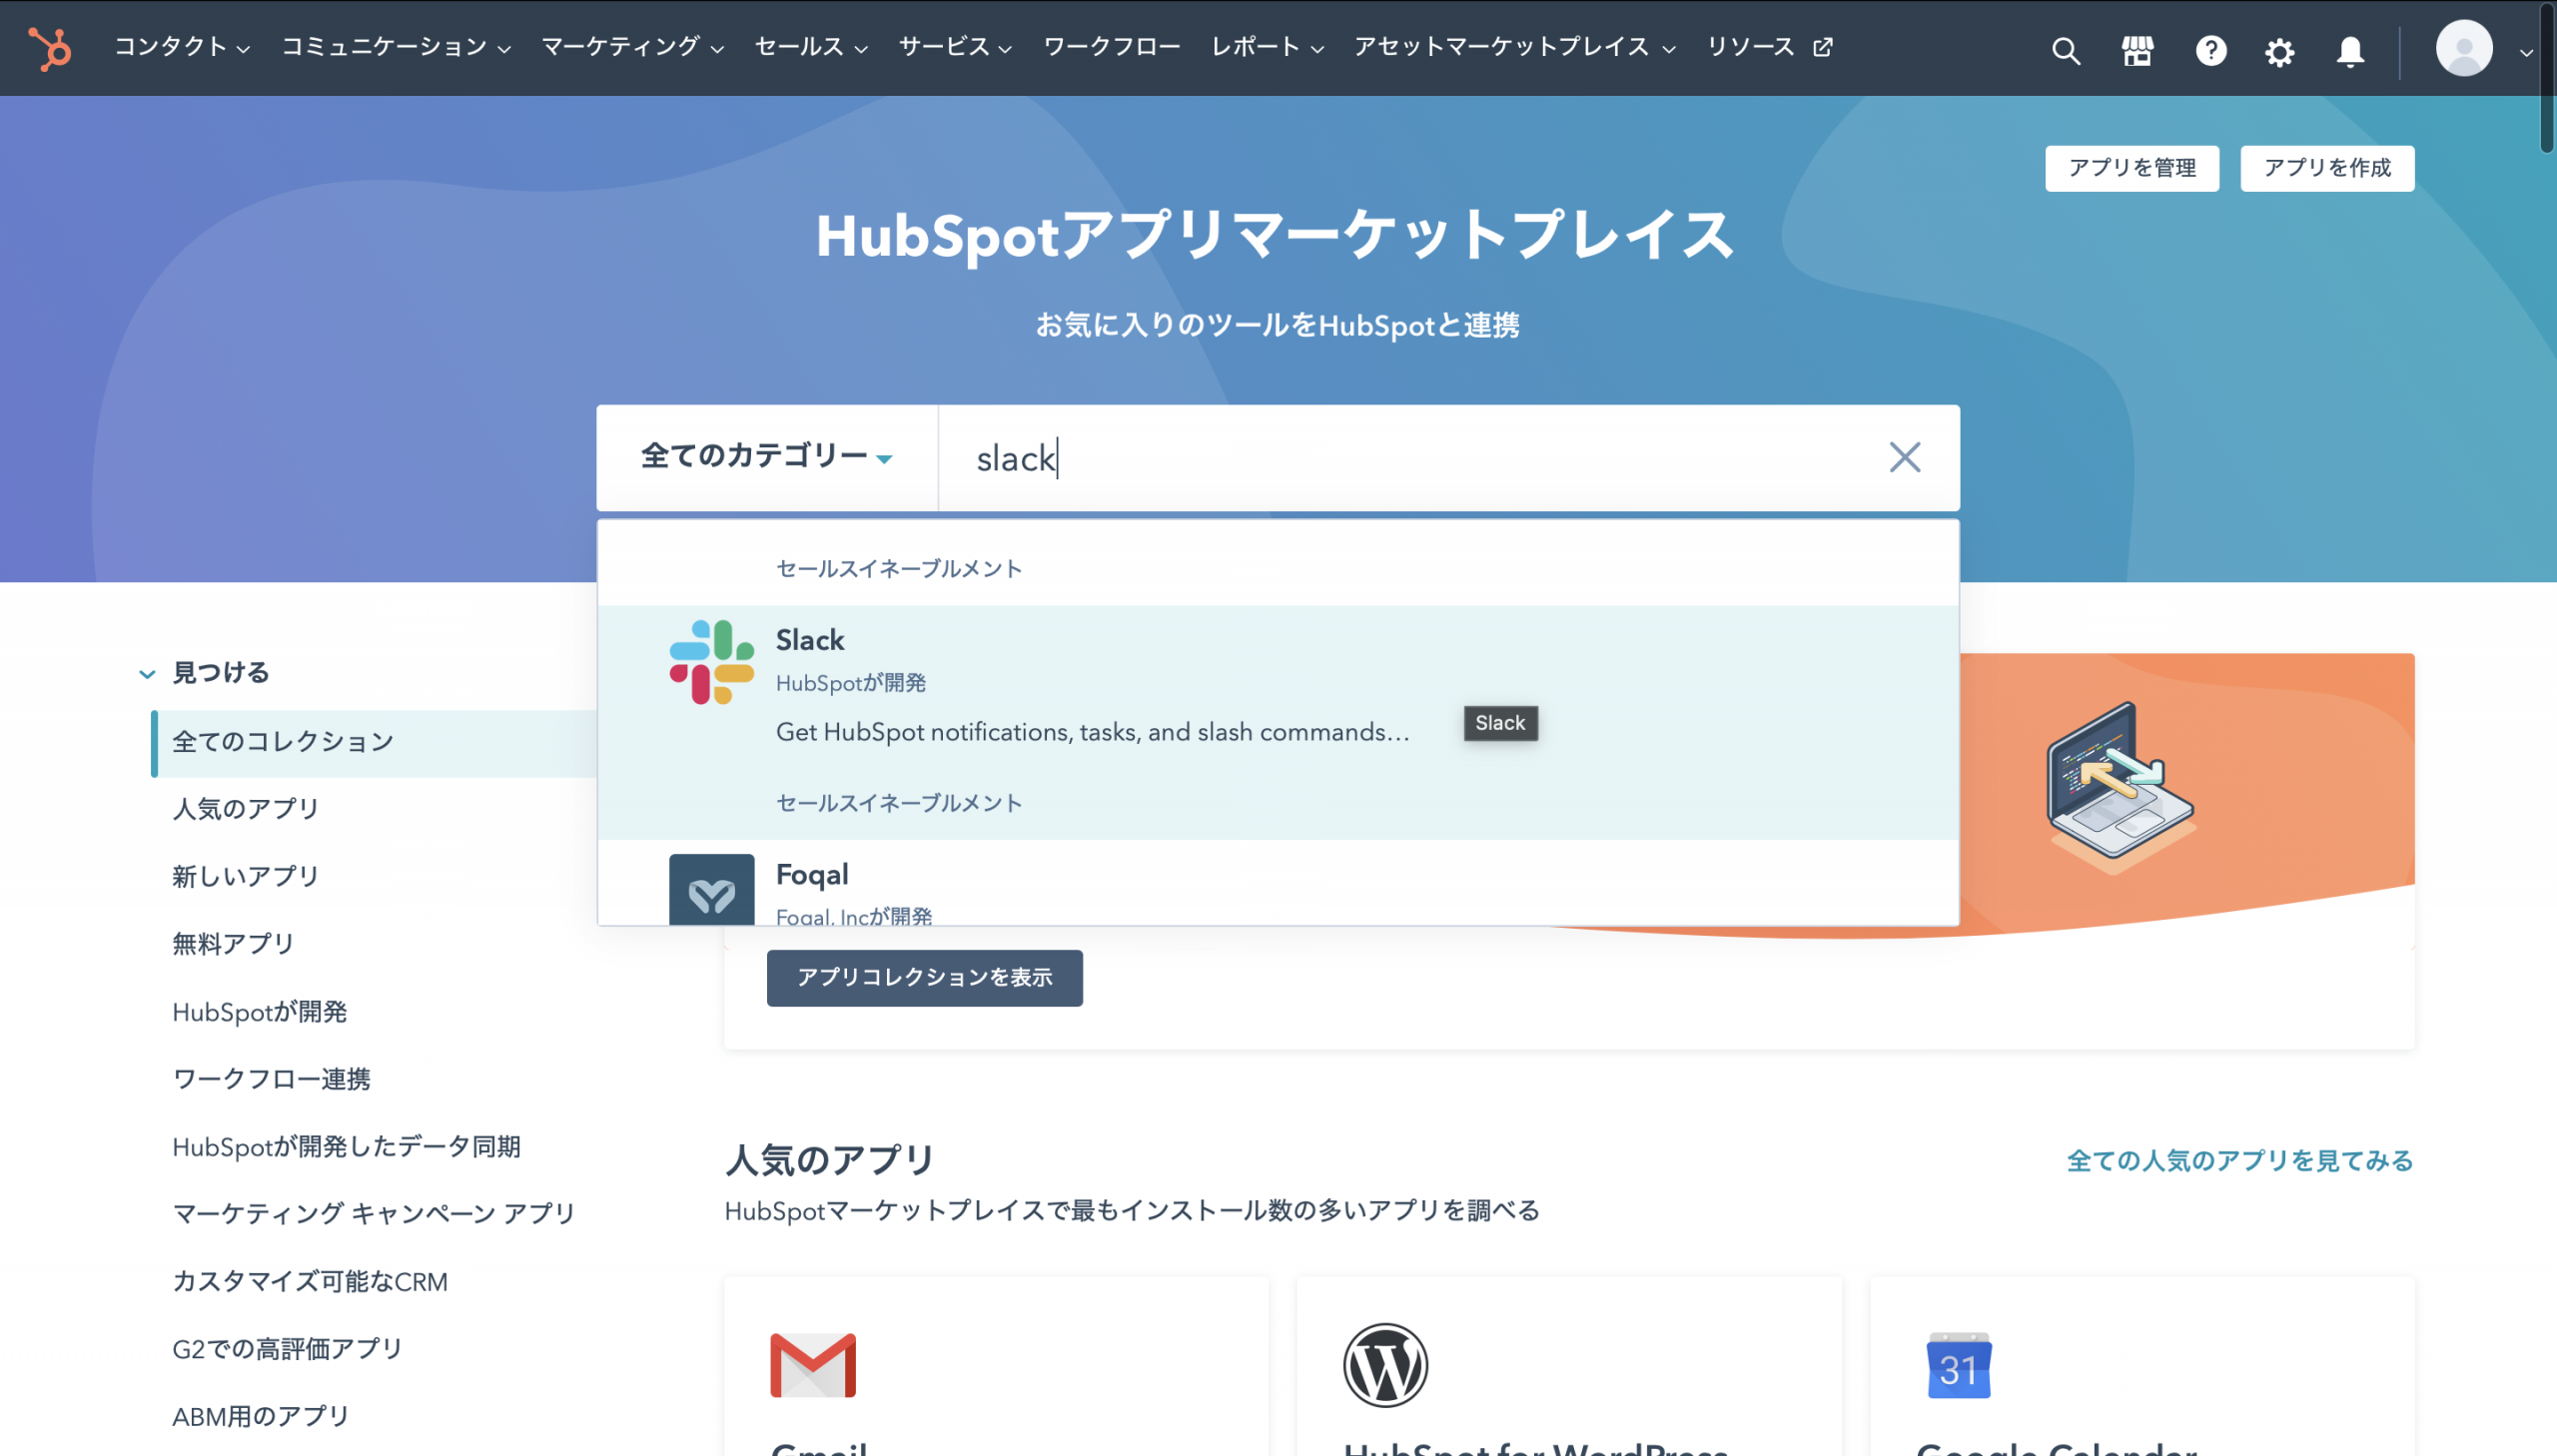The width and height of the screenshot is (2557, 1456).
Task: Select 人気のアプリ in sidebar
Action: coord(246,809)
